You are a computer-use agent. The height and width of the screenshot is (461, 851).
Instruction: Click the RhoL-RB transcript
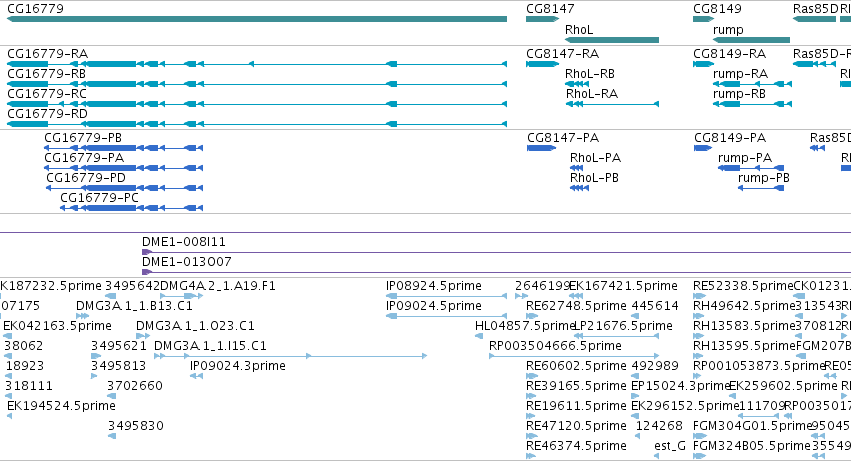tap(577, 84)
